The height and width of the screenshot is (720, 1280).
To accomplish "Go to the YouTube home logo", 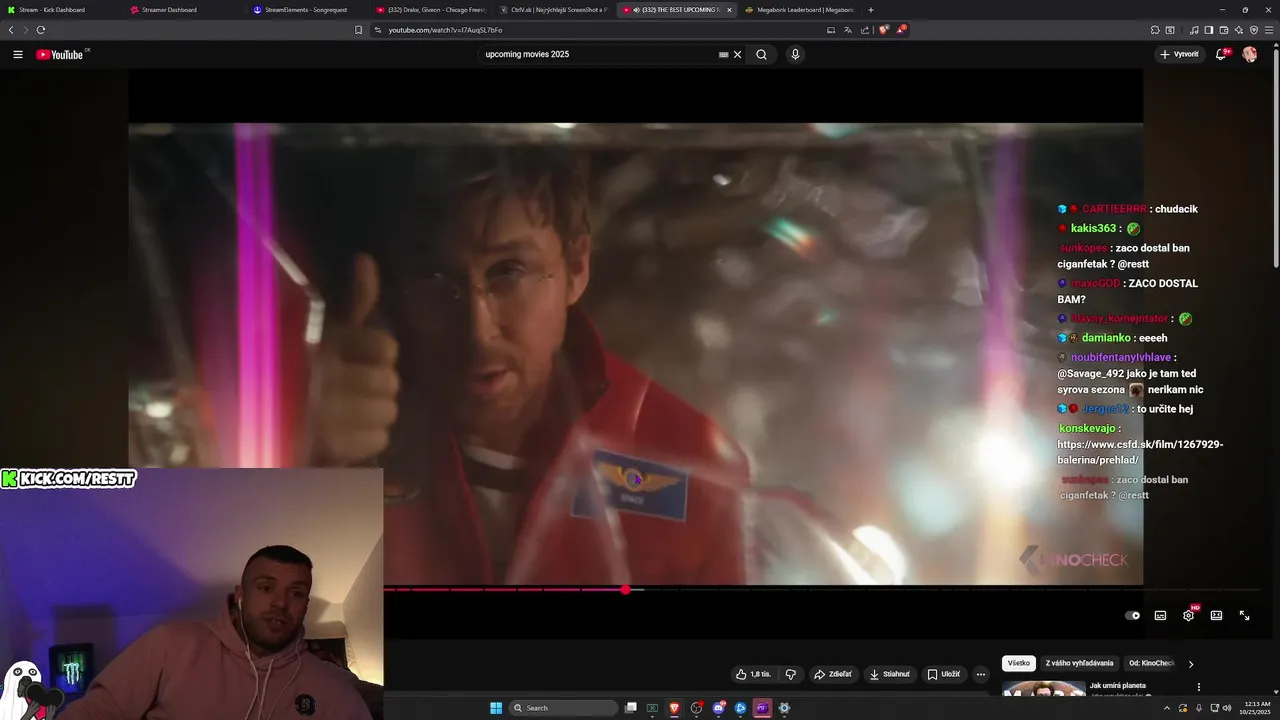I will pos(60,55).
